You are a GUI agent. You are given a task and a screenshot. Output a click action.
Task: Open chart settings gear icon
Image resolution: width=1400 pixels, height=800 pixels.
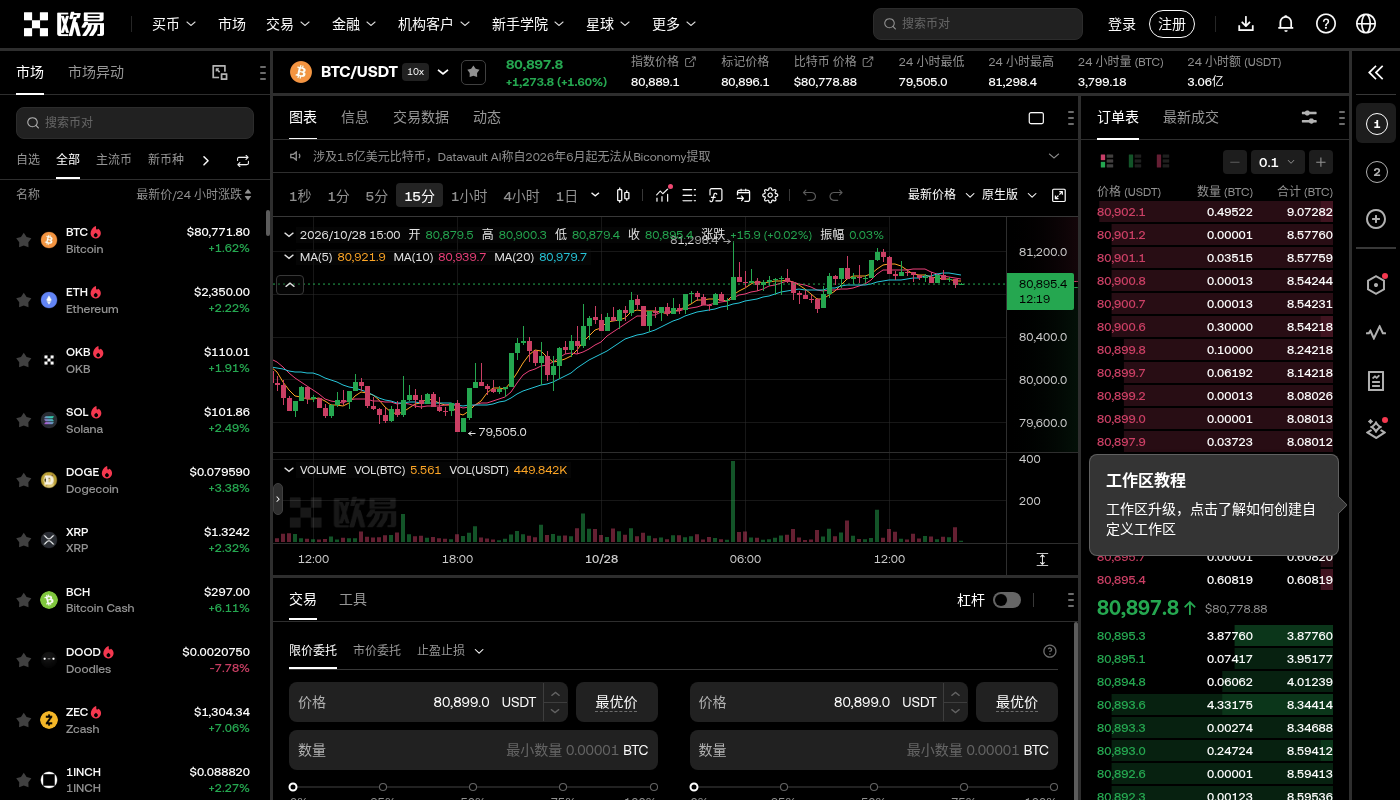coord(770,195)
